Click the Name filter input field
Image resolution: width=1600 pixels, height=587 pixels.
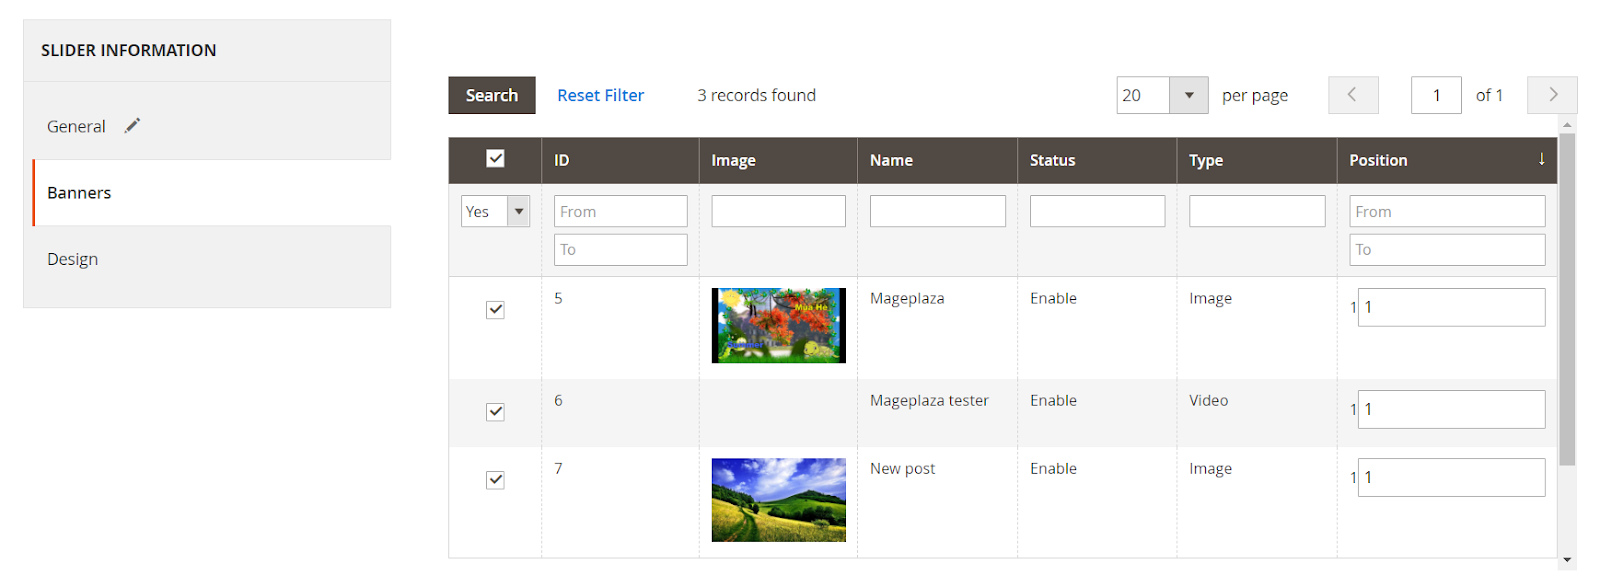[937, 211]
